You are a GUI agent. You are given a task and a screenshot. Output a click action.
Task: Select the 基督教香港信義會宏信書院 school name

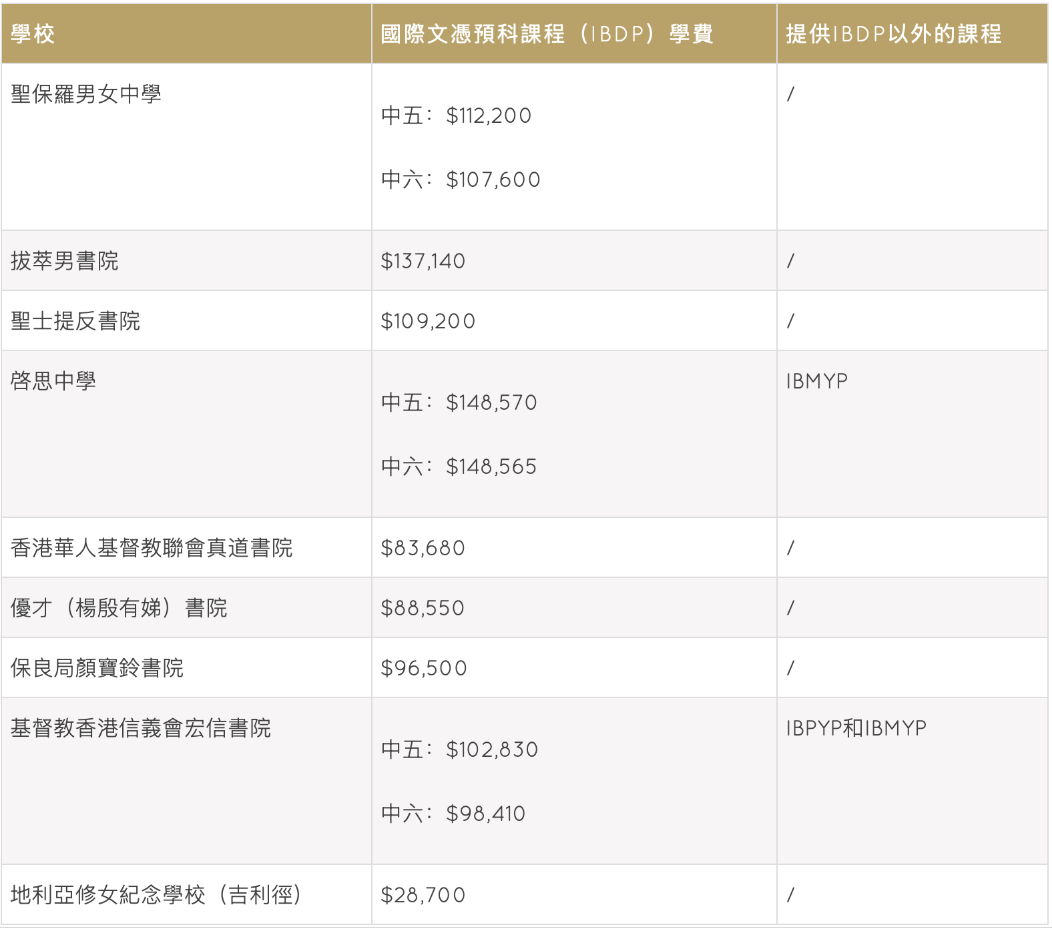(141, 727)
